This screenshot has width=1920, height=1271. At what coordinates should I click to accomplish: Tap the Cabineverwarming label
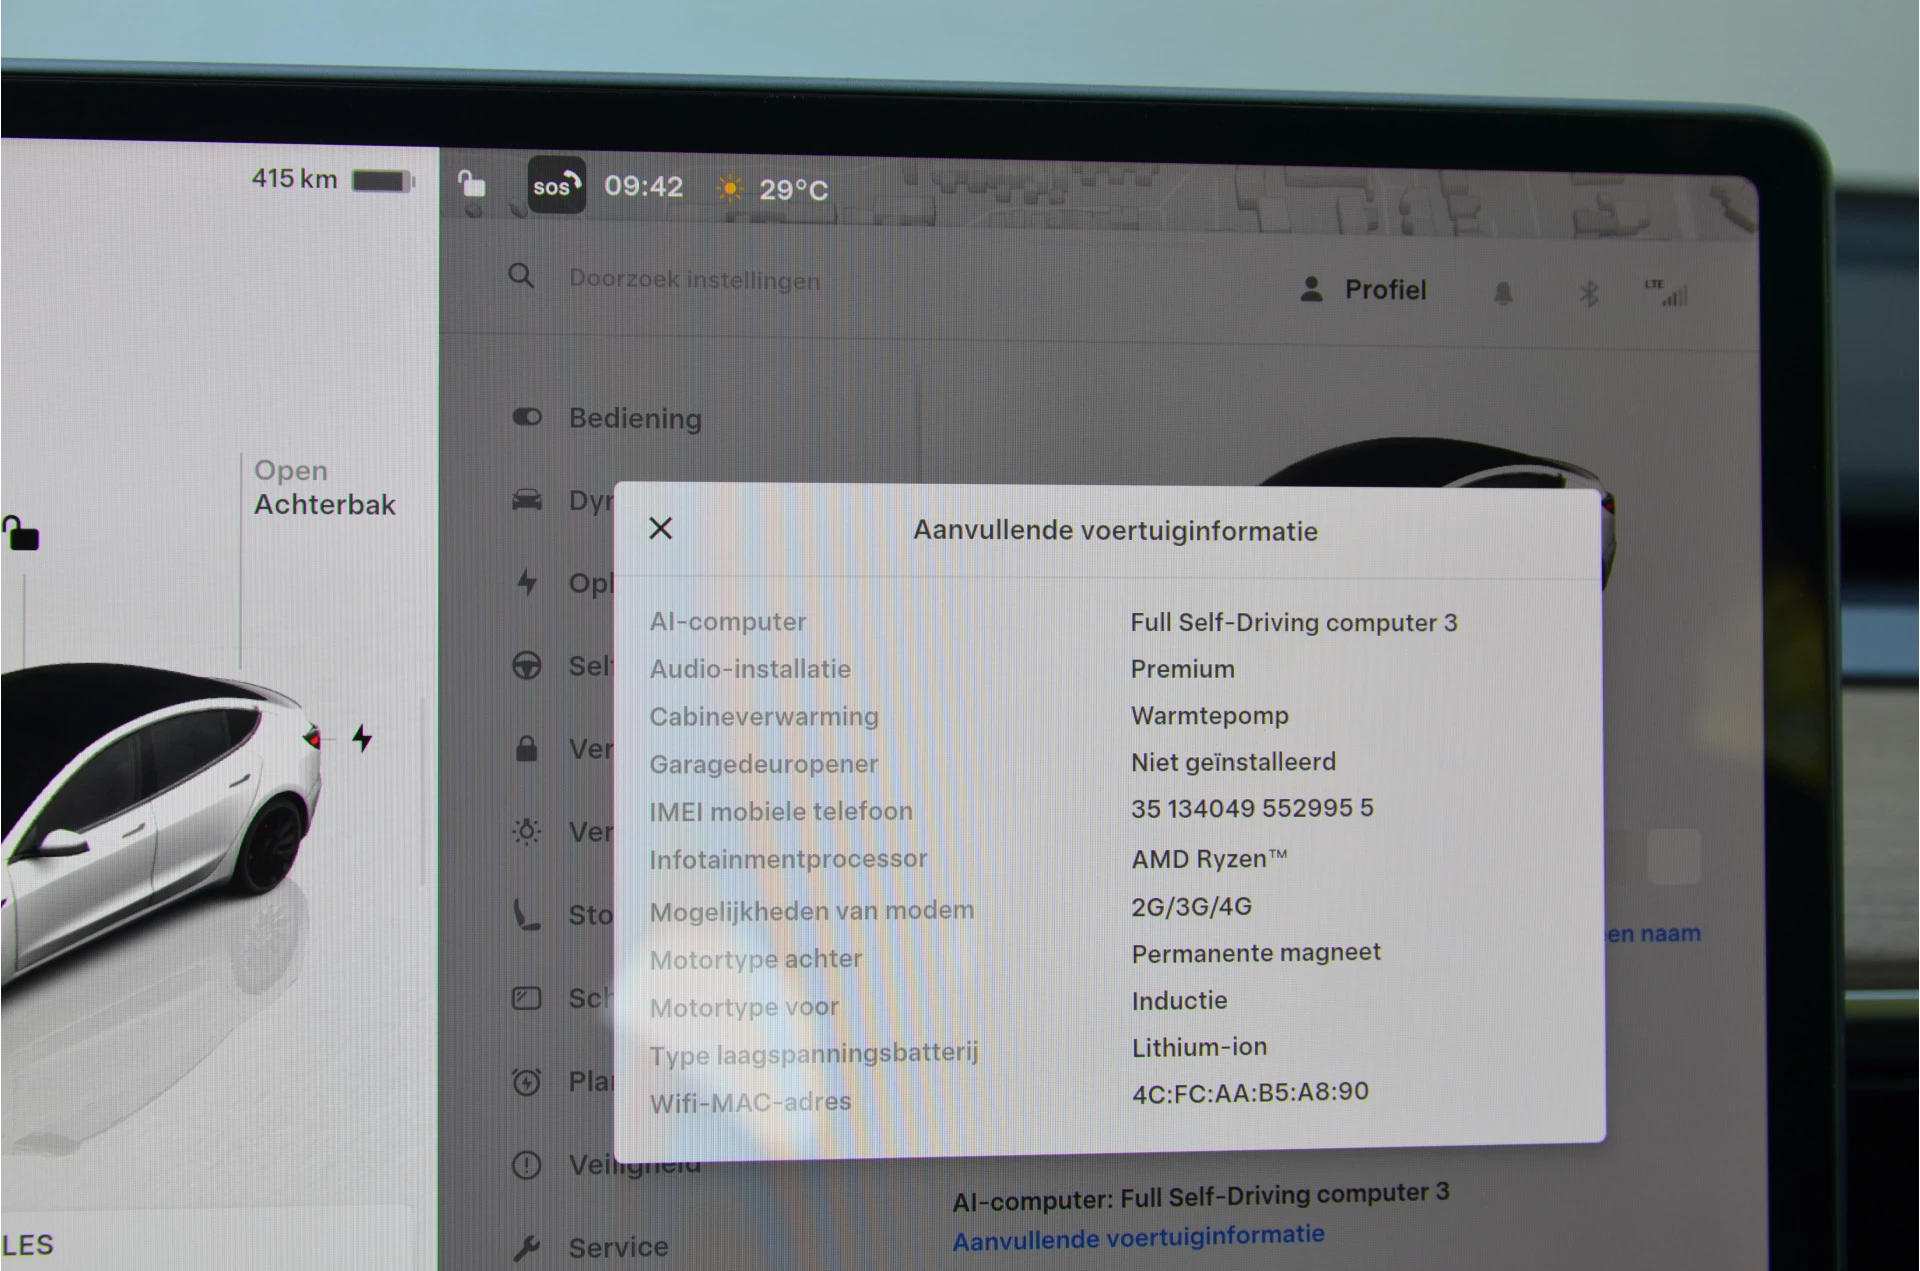764,716
